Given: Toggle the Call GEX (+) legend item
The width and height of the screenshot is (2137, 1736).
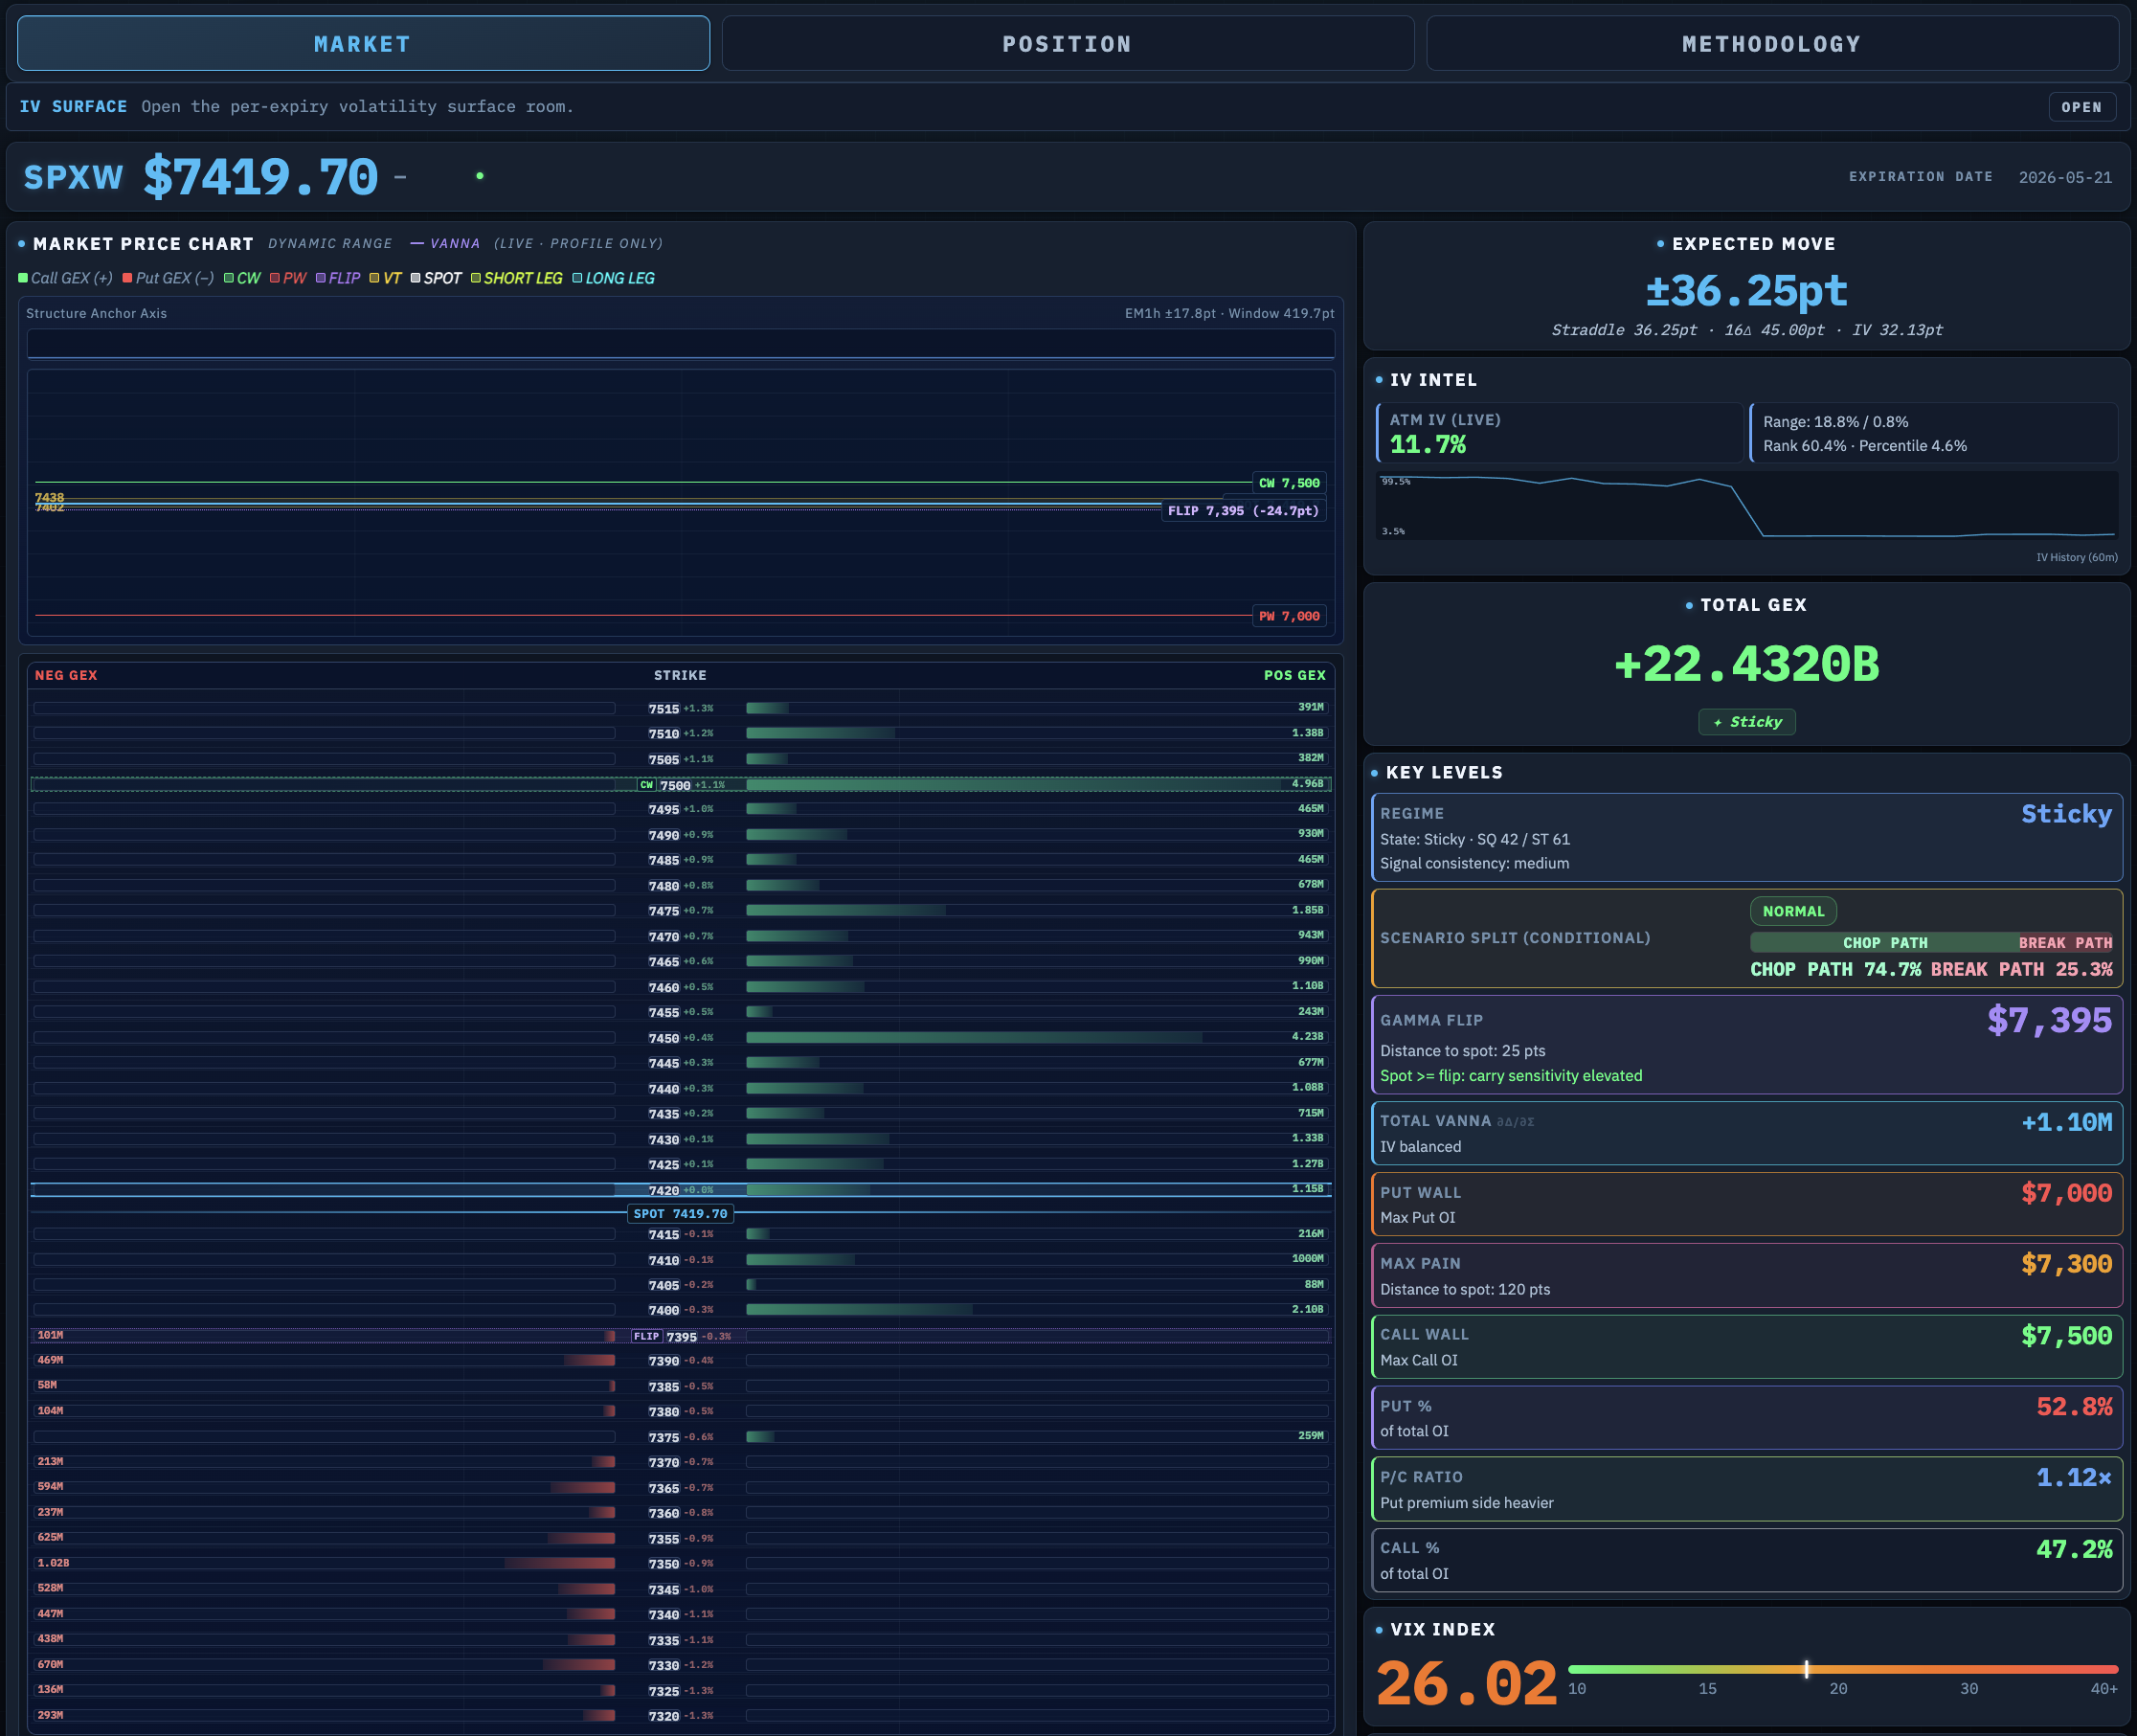Looking at the screenshot, I should (66, 278).
